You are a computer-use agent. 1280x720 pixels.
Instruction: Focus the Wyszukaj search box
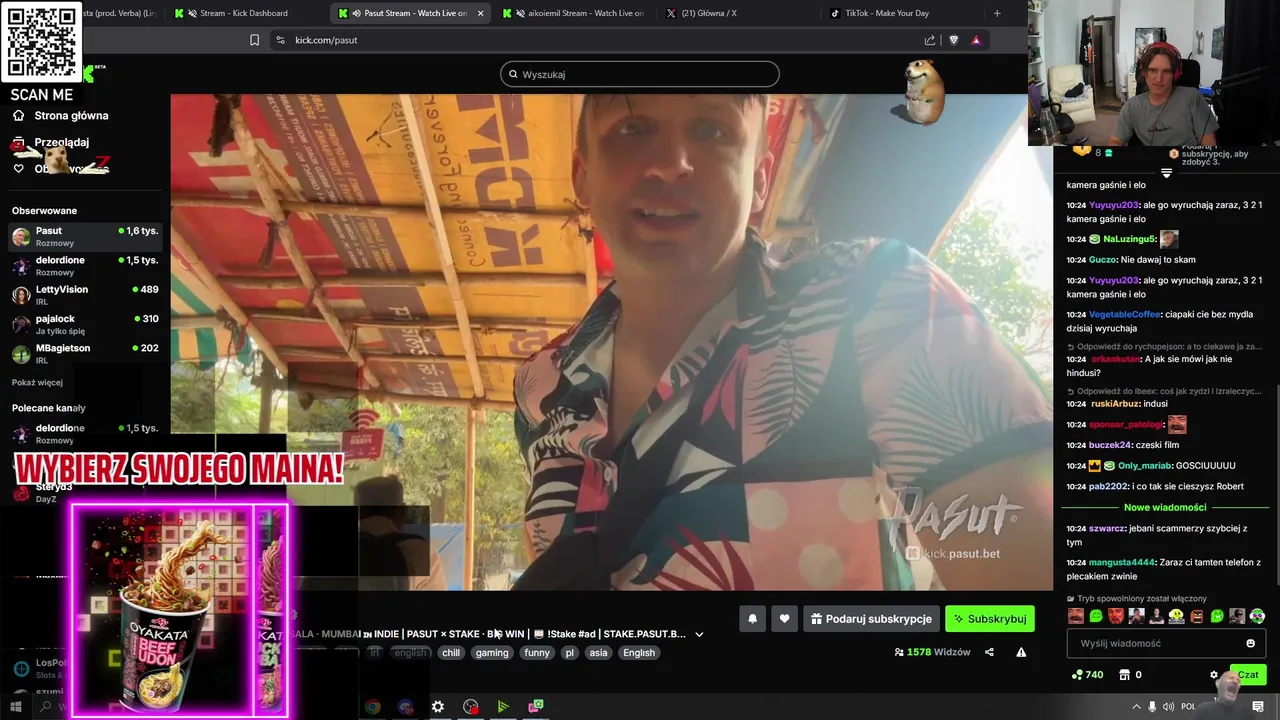pyautogui.click(x=640, y=74)
